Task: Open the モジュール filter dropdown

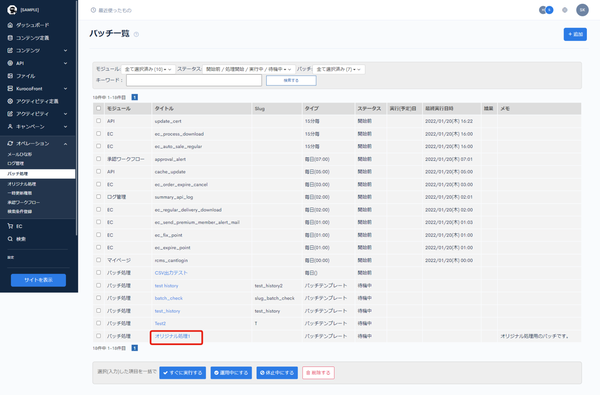Action: click(148, 69)
